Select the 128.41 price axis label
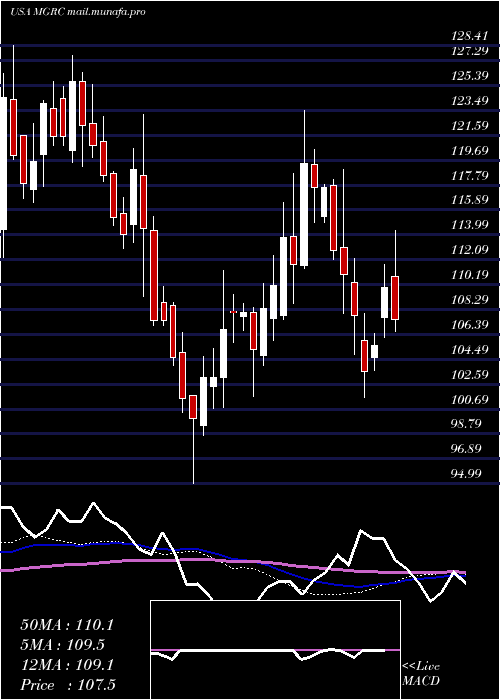 tap(468, 37)
